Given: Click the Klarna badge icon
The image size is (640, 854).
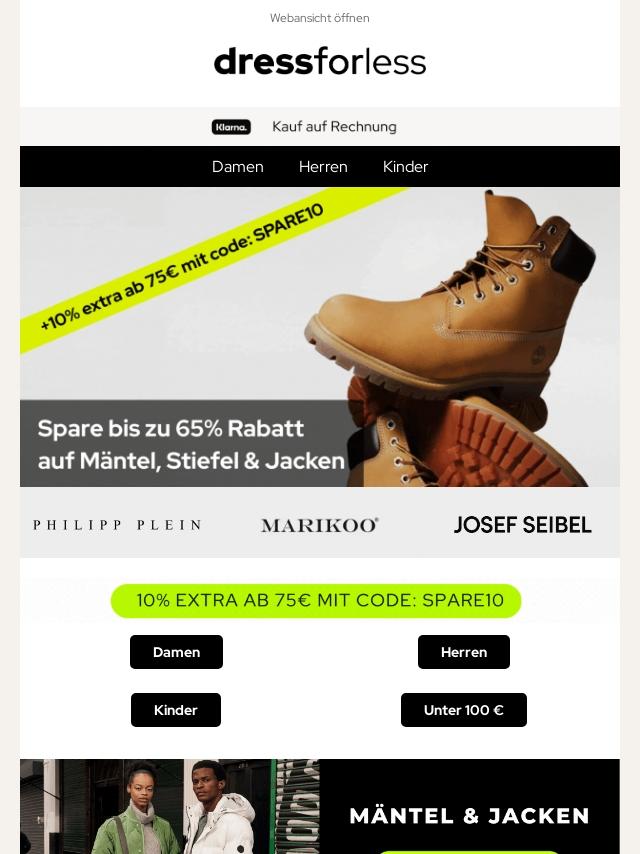Looking at the screenshot, I should (x=231, y=127).
